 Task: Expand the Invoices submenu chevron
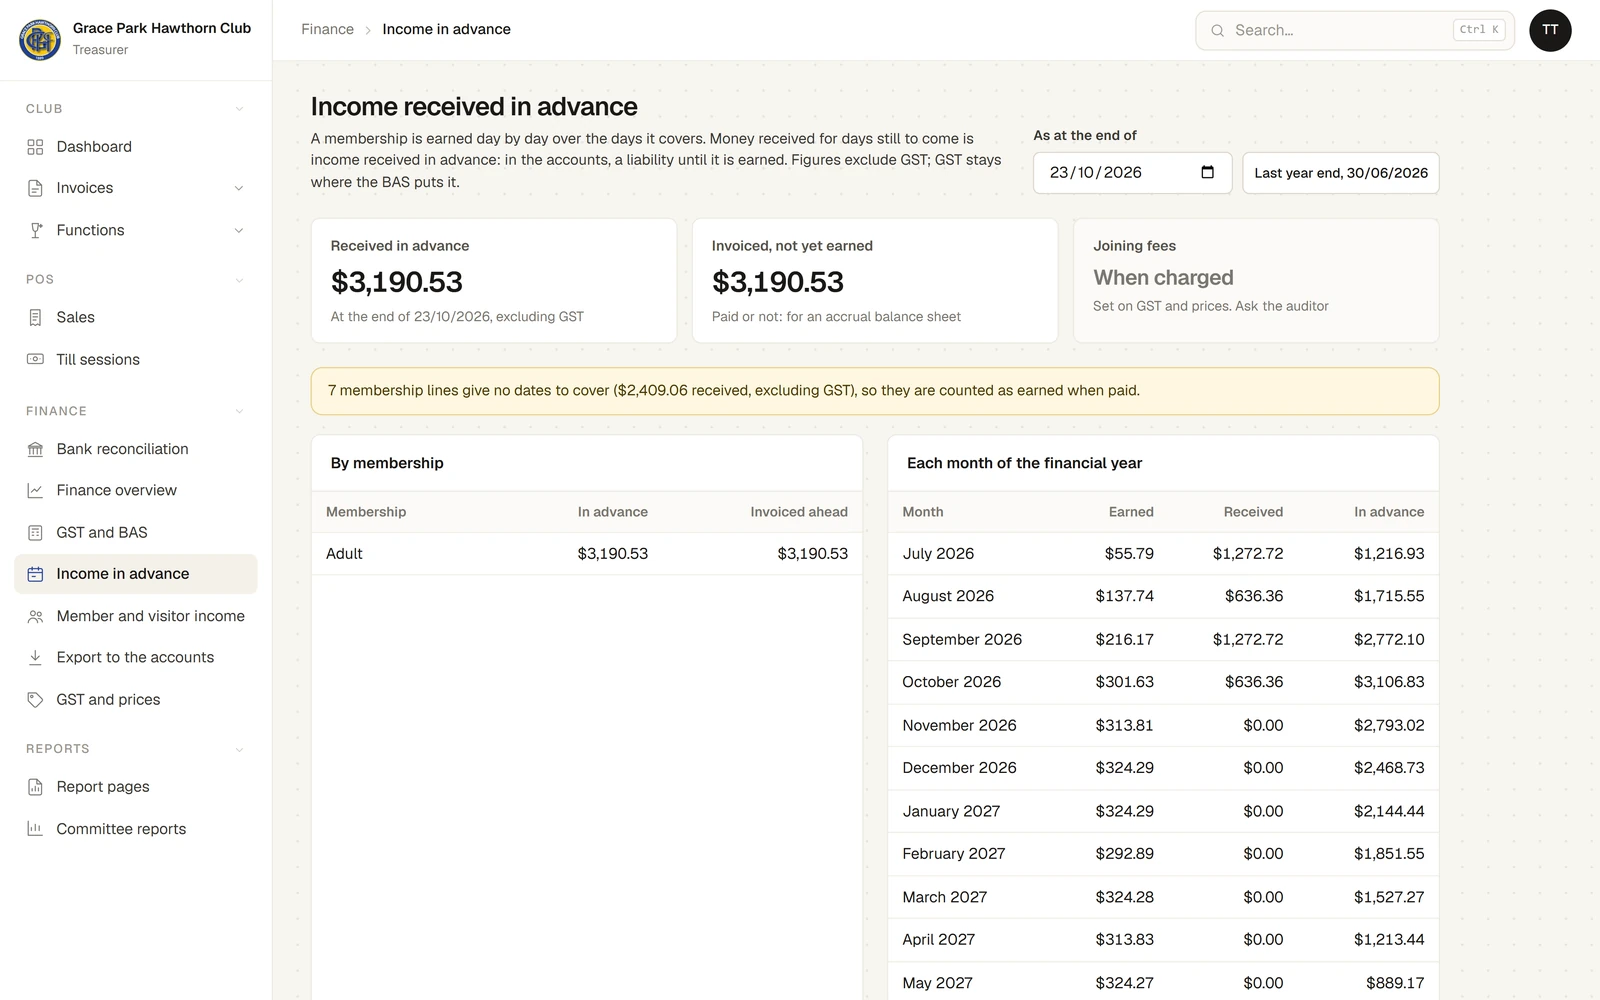(x=239, y=188)
